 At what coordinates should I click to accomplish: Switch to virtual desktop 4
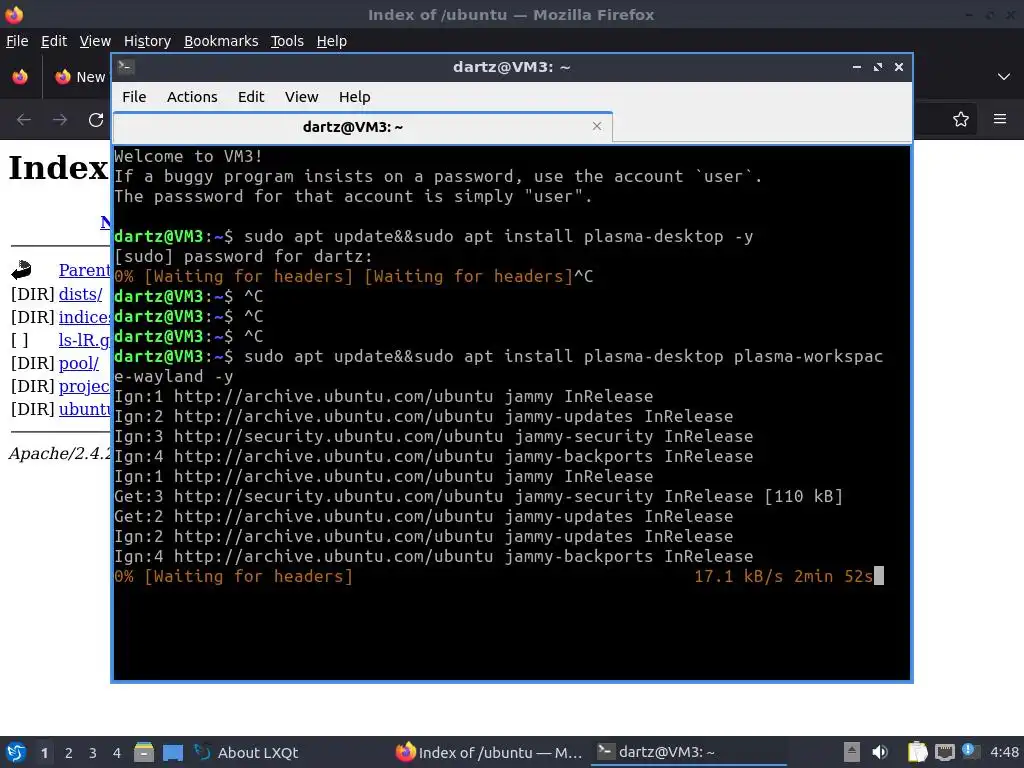(117, 753)
